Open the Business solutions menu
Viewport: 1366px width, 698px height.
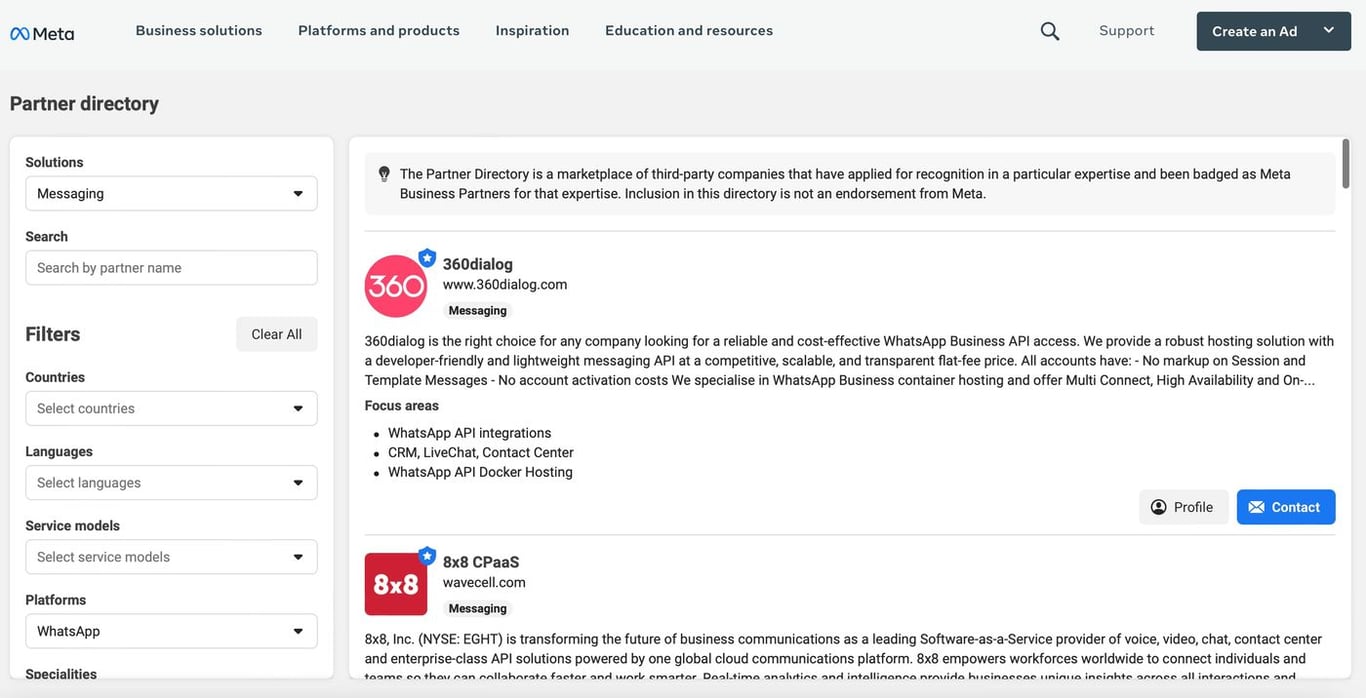pyautogui.click(x=199, y=31)
